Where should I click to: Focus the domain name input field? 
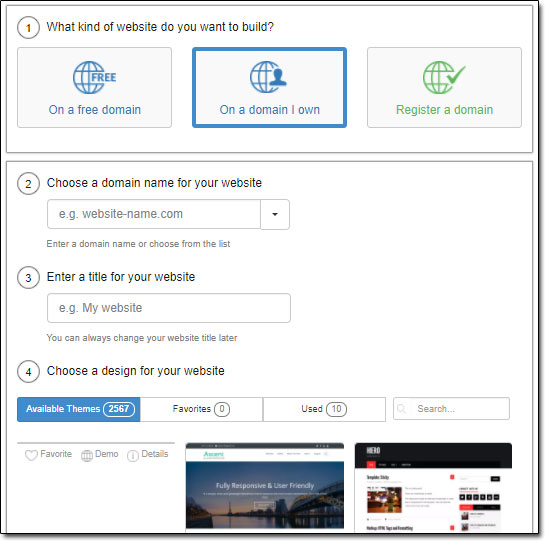click(154, 214)
